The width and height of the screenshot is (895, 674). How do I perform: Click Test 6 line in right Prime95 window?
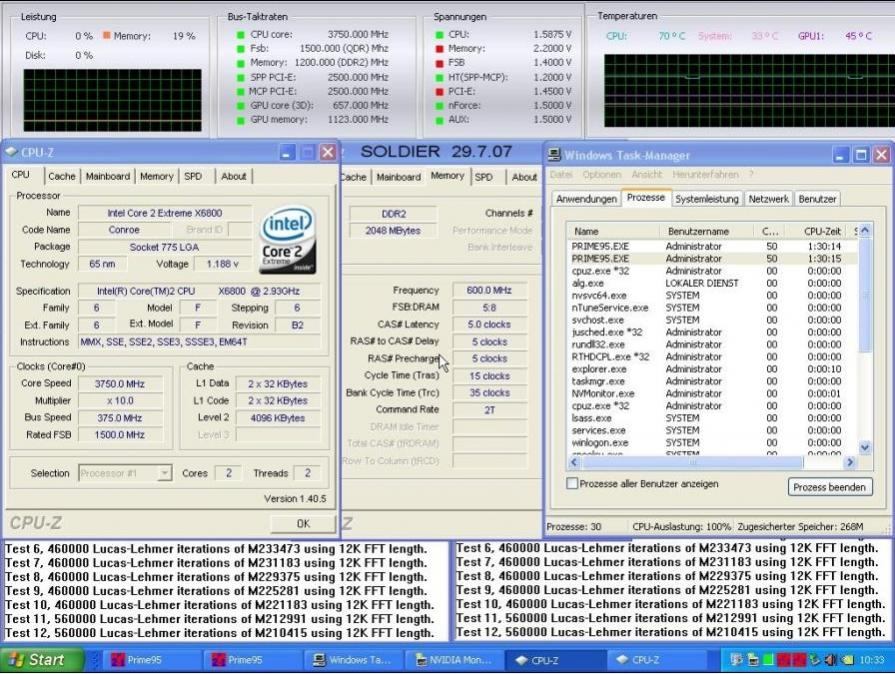point(667,548)
